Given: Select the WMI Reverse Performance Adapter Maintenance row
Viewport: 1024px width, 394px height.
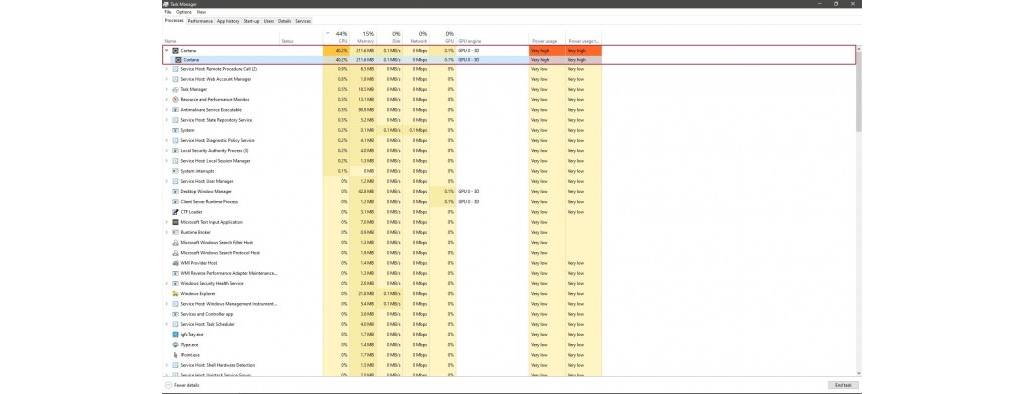Looking at the screenshot, I should pos(383,273).
